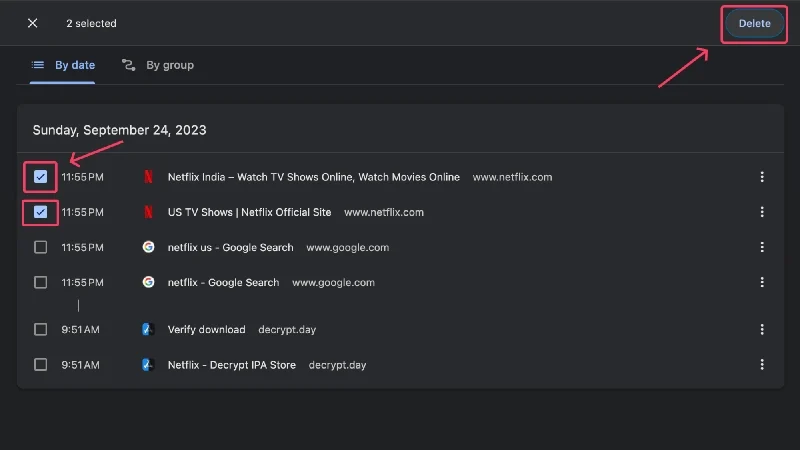The height and width of the screenshot is (450, 800).
Task: Click 9:51 AM time of Verify download entry
Action: point(81,330)
